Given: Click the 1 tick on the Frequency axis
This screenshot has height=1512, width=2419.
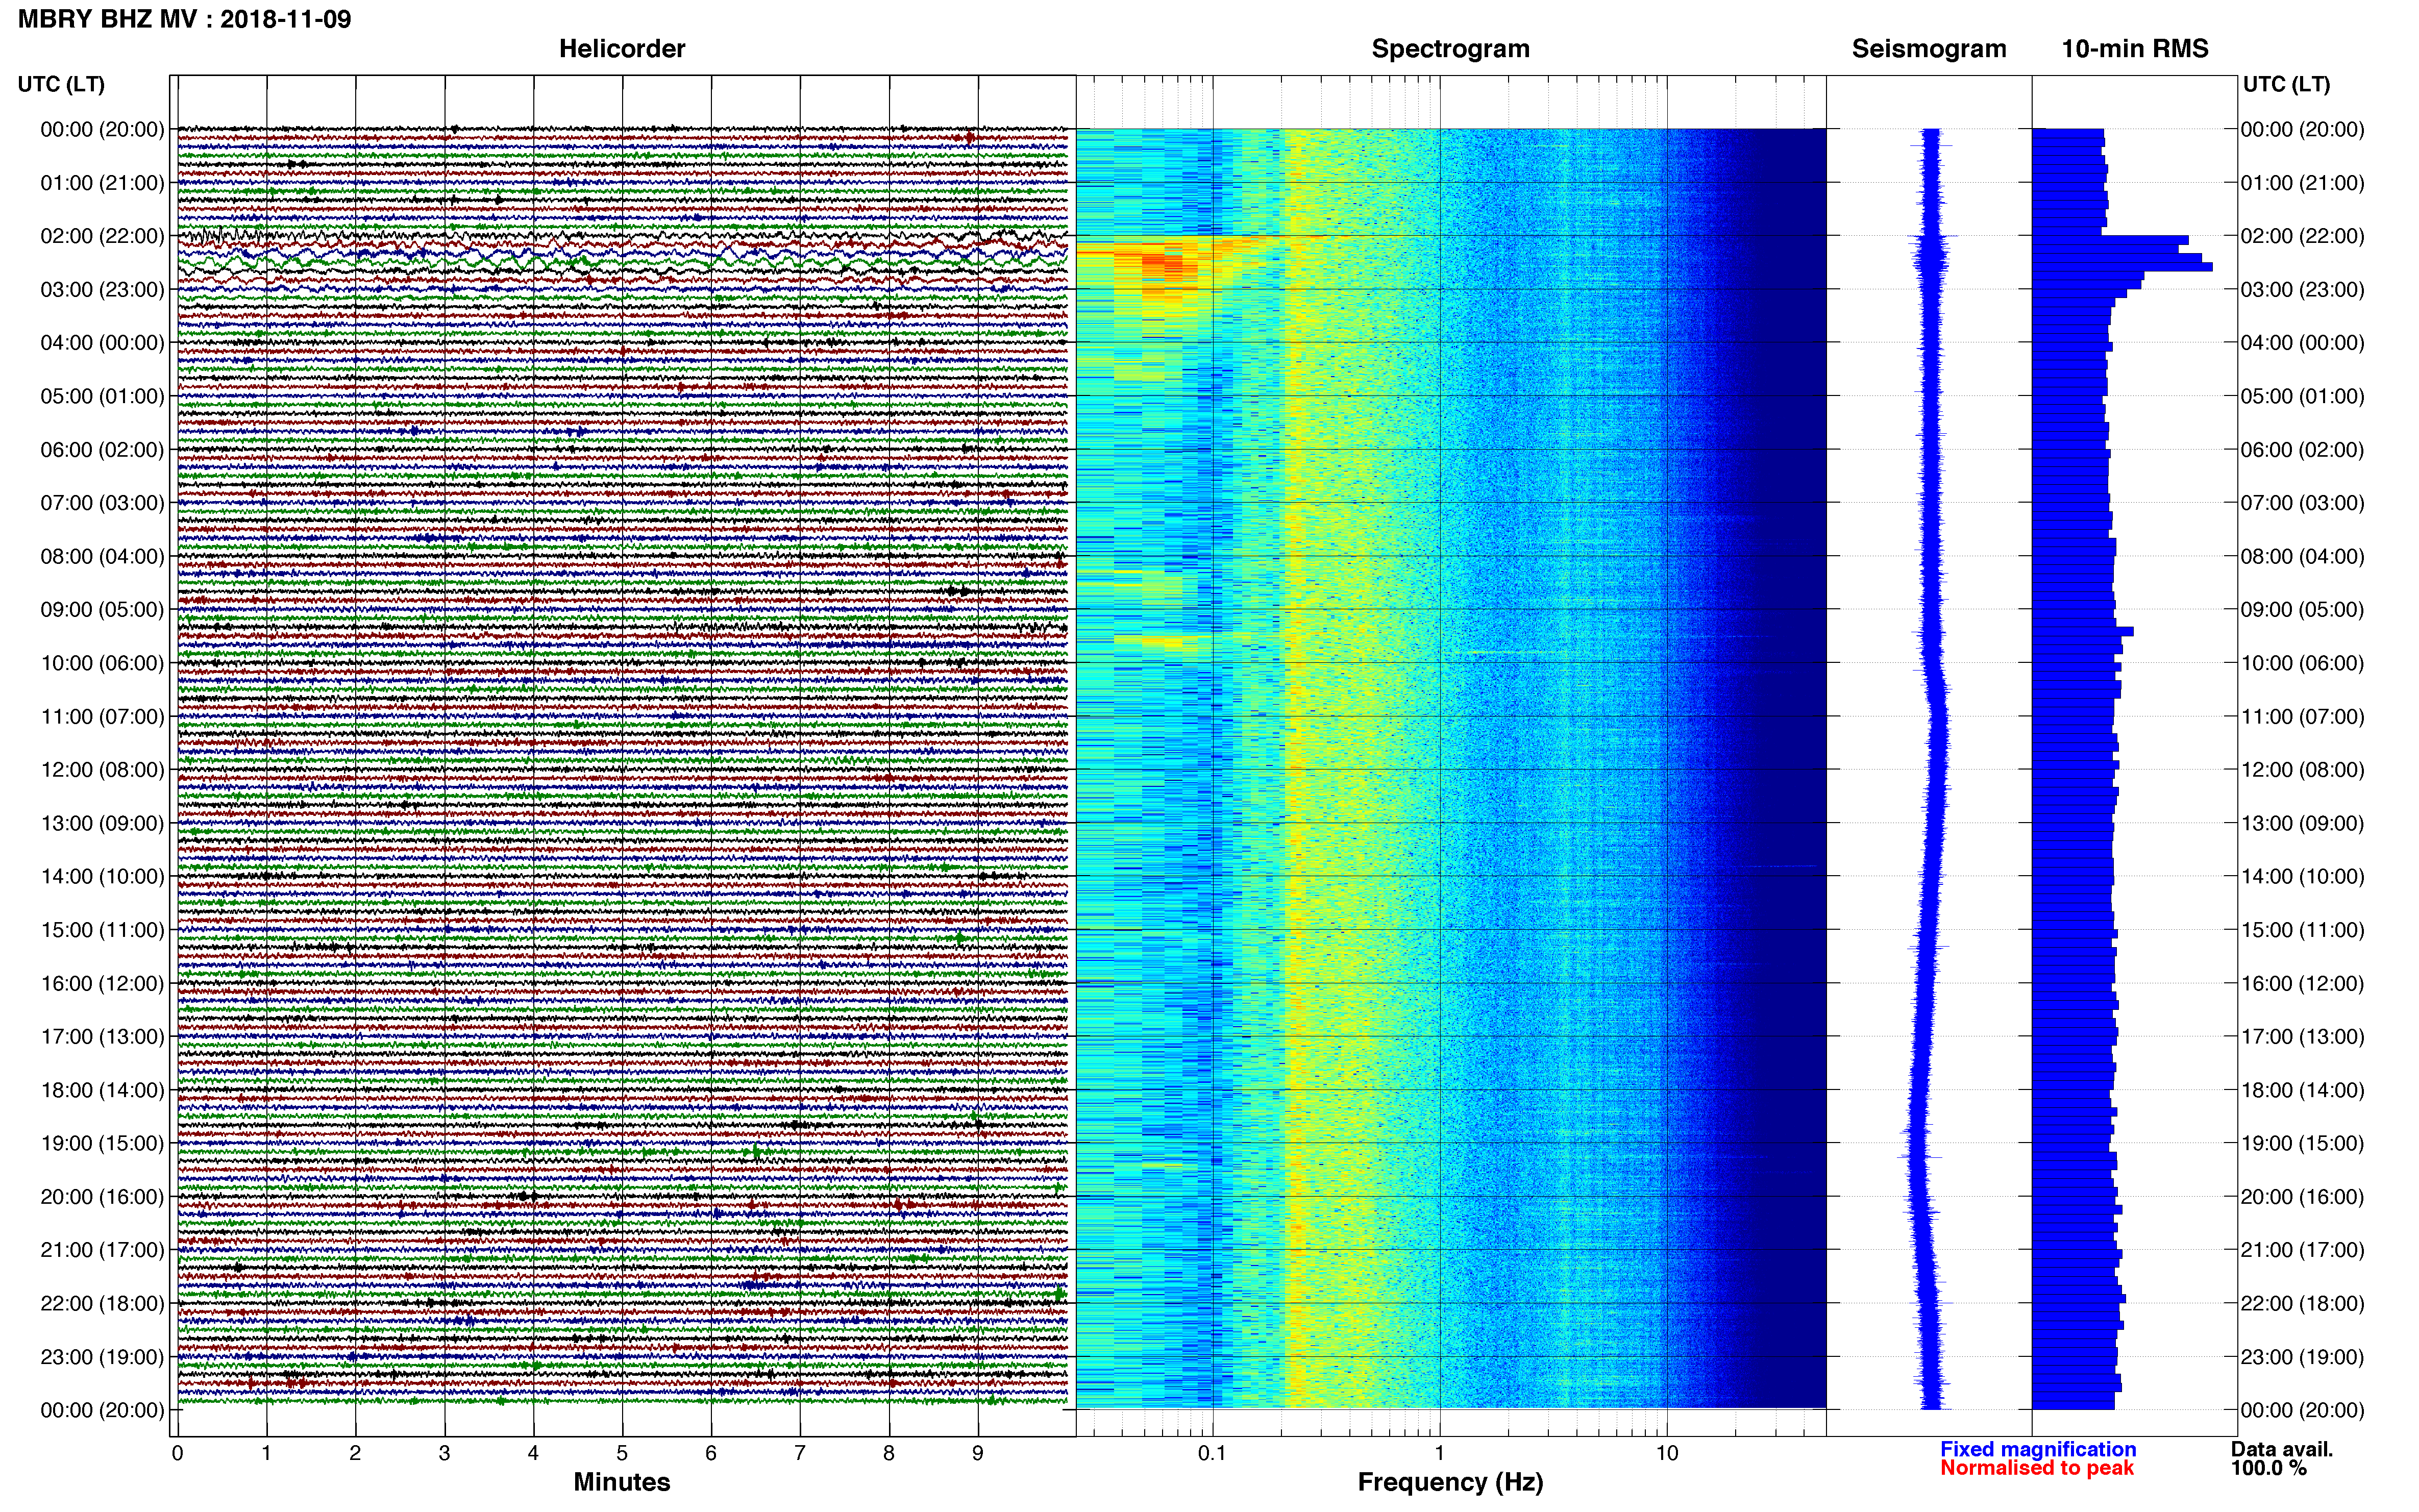Looking at the screenshot, I should coord(1439,1453).
